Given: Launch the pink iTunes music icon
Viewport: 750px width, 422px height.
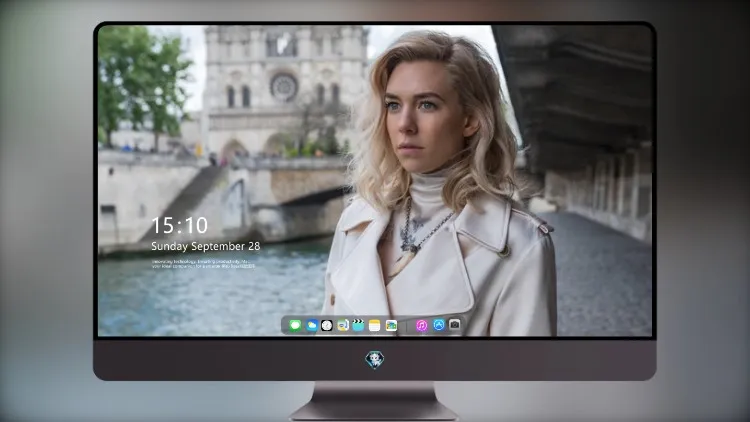Looking at the screenshot, I should point(421,325).
